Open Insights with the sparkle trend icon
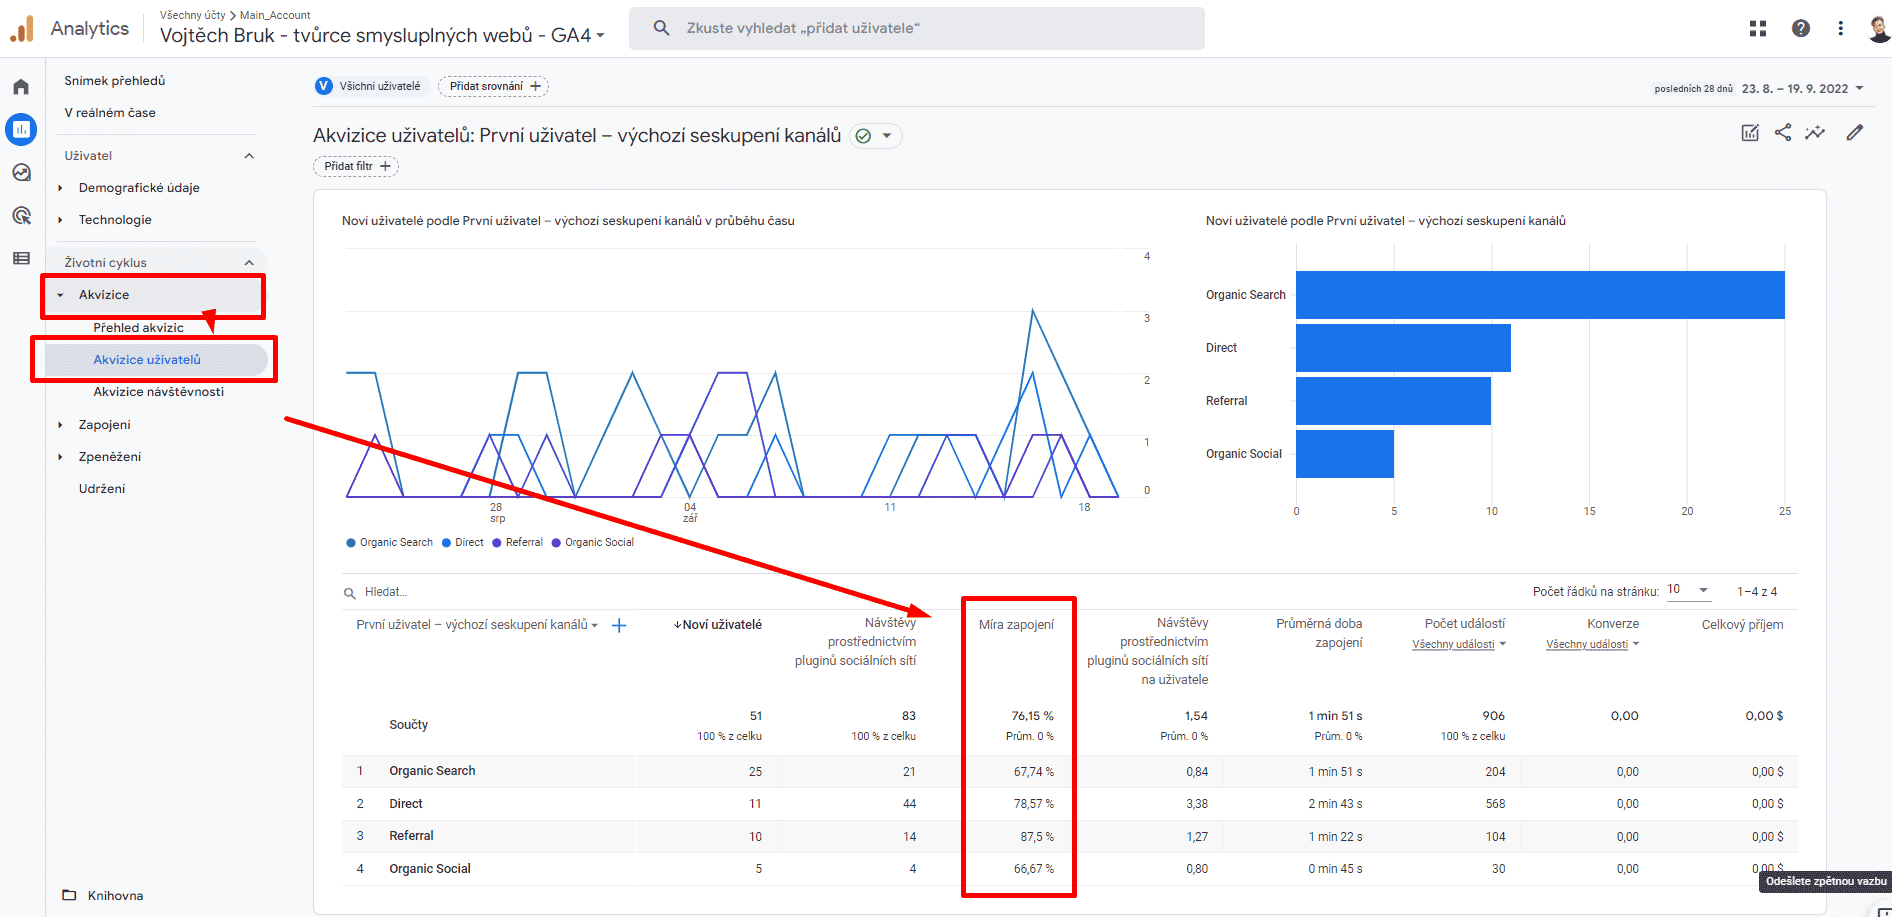The height and width of the screenshot is (917, 1892). click(x=1817, y=131)
